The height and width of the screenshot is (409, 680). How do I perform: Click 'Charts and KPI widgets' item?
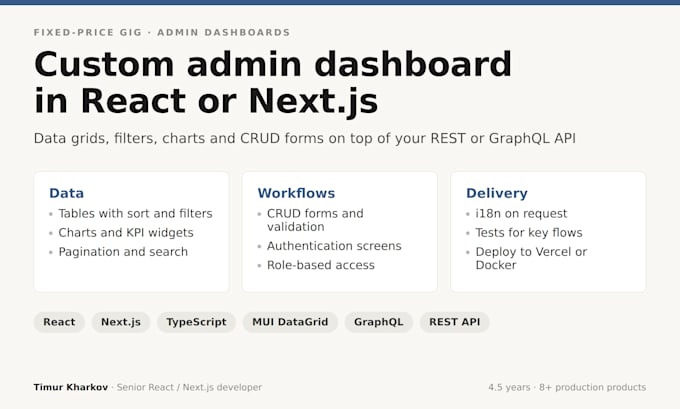(x=126, y=232)
